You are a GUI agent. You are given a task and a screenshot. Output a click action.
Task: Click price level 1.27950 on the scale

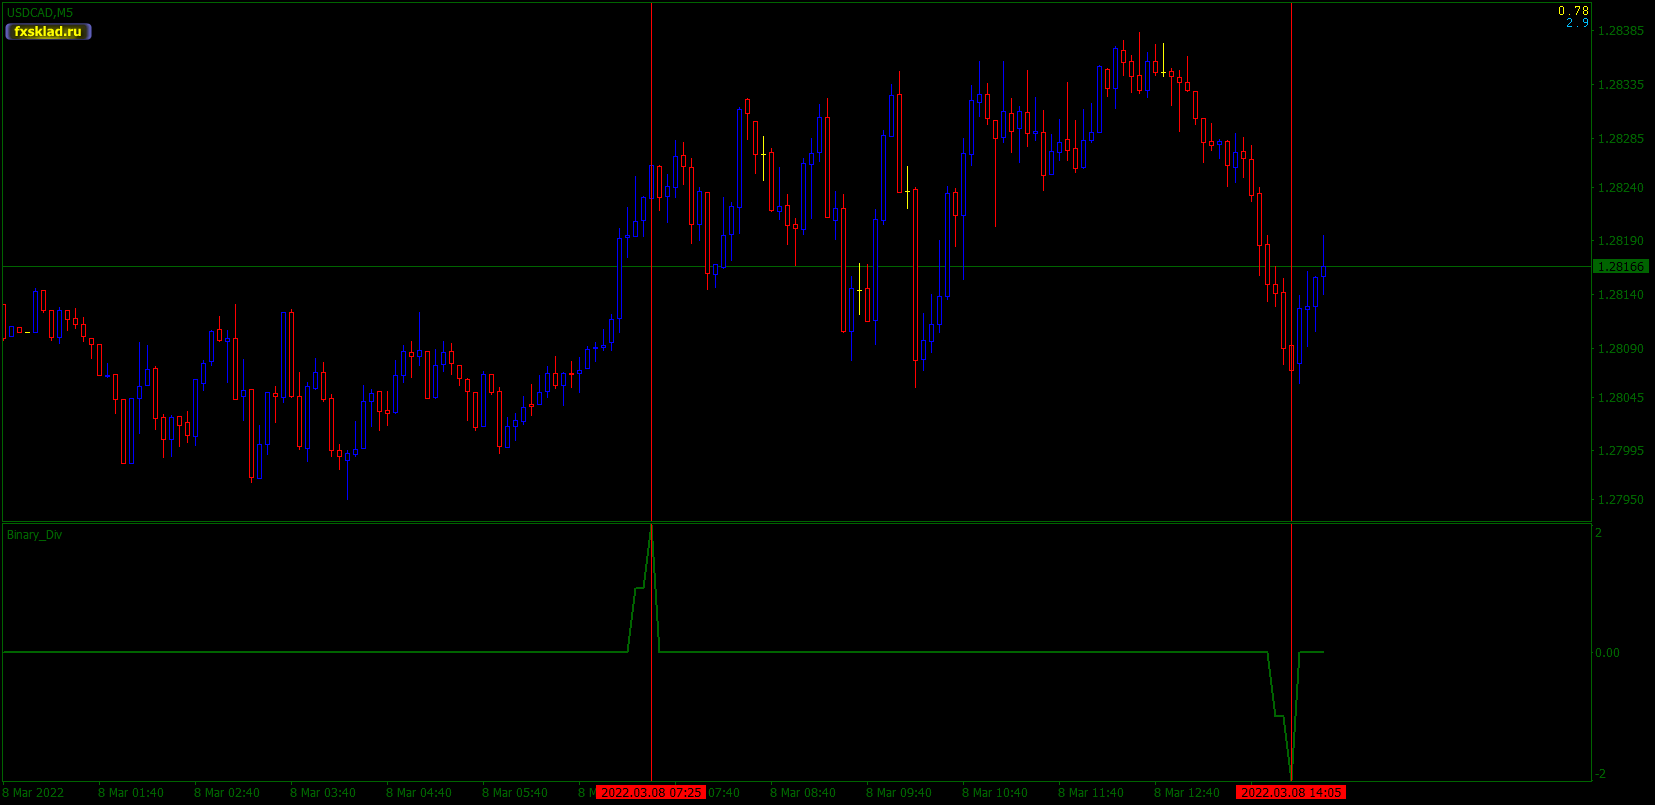pyautogui.click(x=1621, y=500)
